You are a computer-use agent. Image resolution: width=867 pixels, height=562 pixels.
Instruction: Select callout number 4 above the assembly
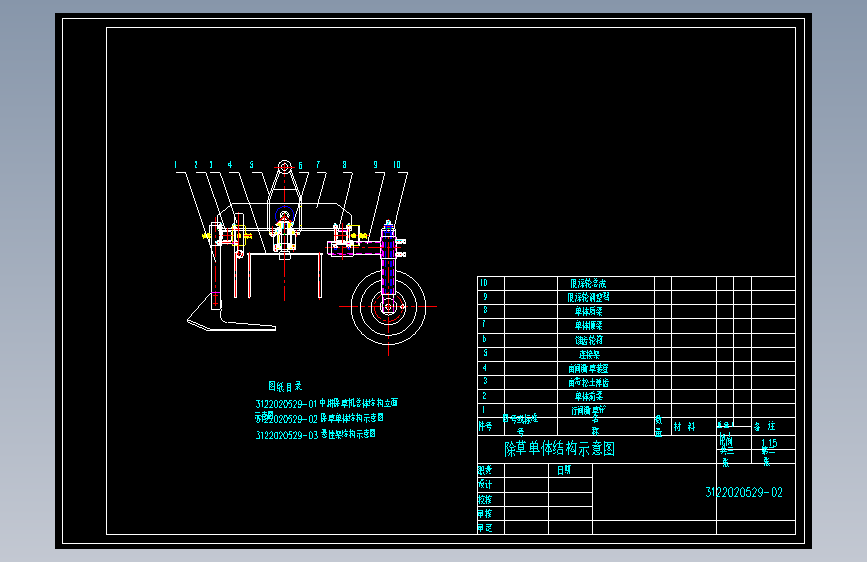tap(229, 164)
